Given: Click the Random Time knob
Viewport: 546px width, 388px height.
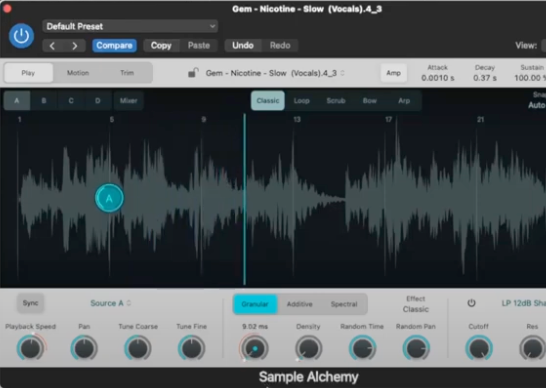Looking at the screenshot, I should (362, 348).
